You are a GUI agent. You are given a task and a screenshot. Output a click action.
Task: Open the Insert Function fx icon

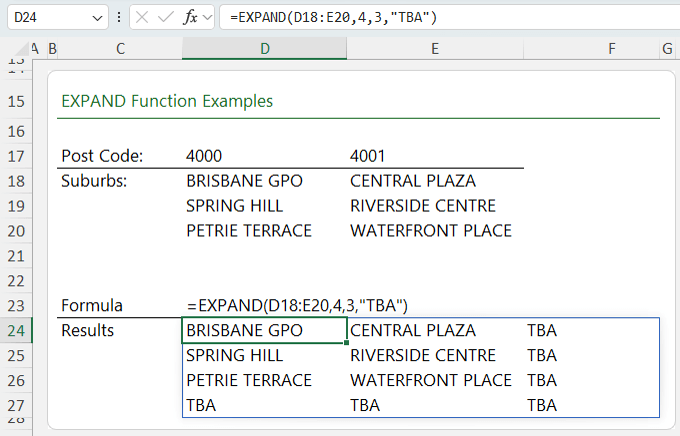pos(190,17)
